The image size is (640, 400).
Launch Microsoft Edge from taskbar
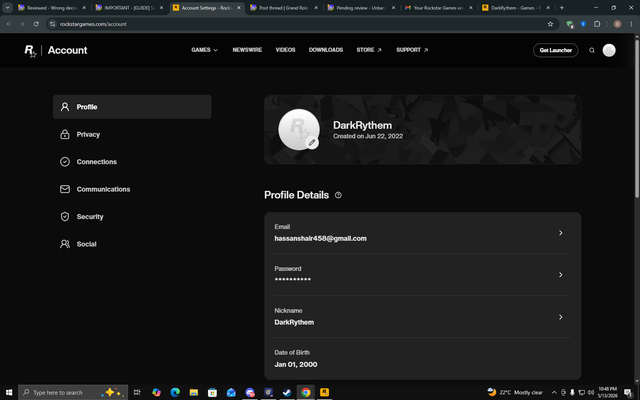coord(175,392)
